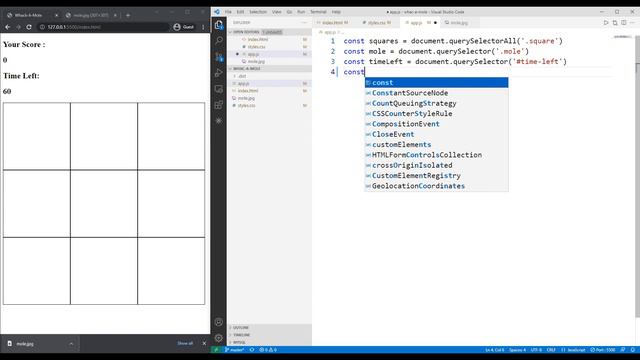
Task: Expand the .dist folder in the explorer
Action: coord(269,76)
